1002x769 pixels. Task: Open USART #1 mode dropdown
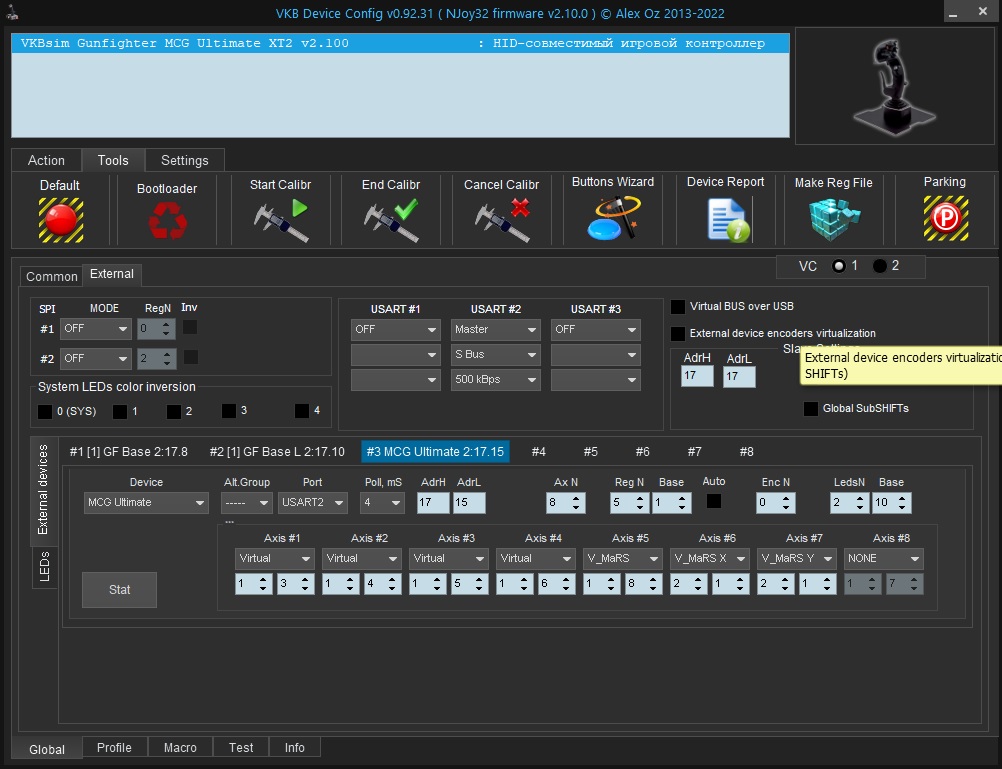tap(396, 329)
